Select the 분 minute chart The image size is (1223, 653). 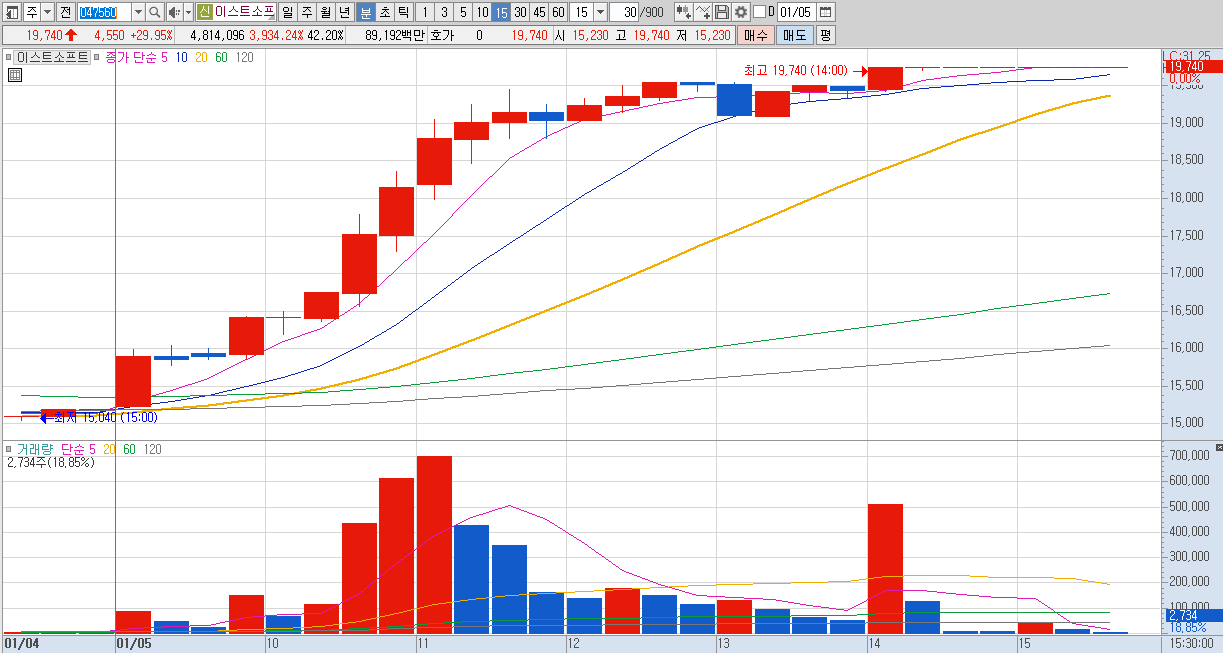[x=365, y=12]
